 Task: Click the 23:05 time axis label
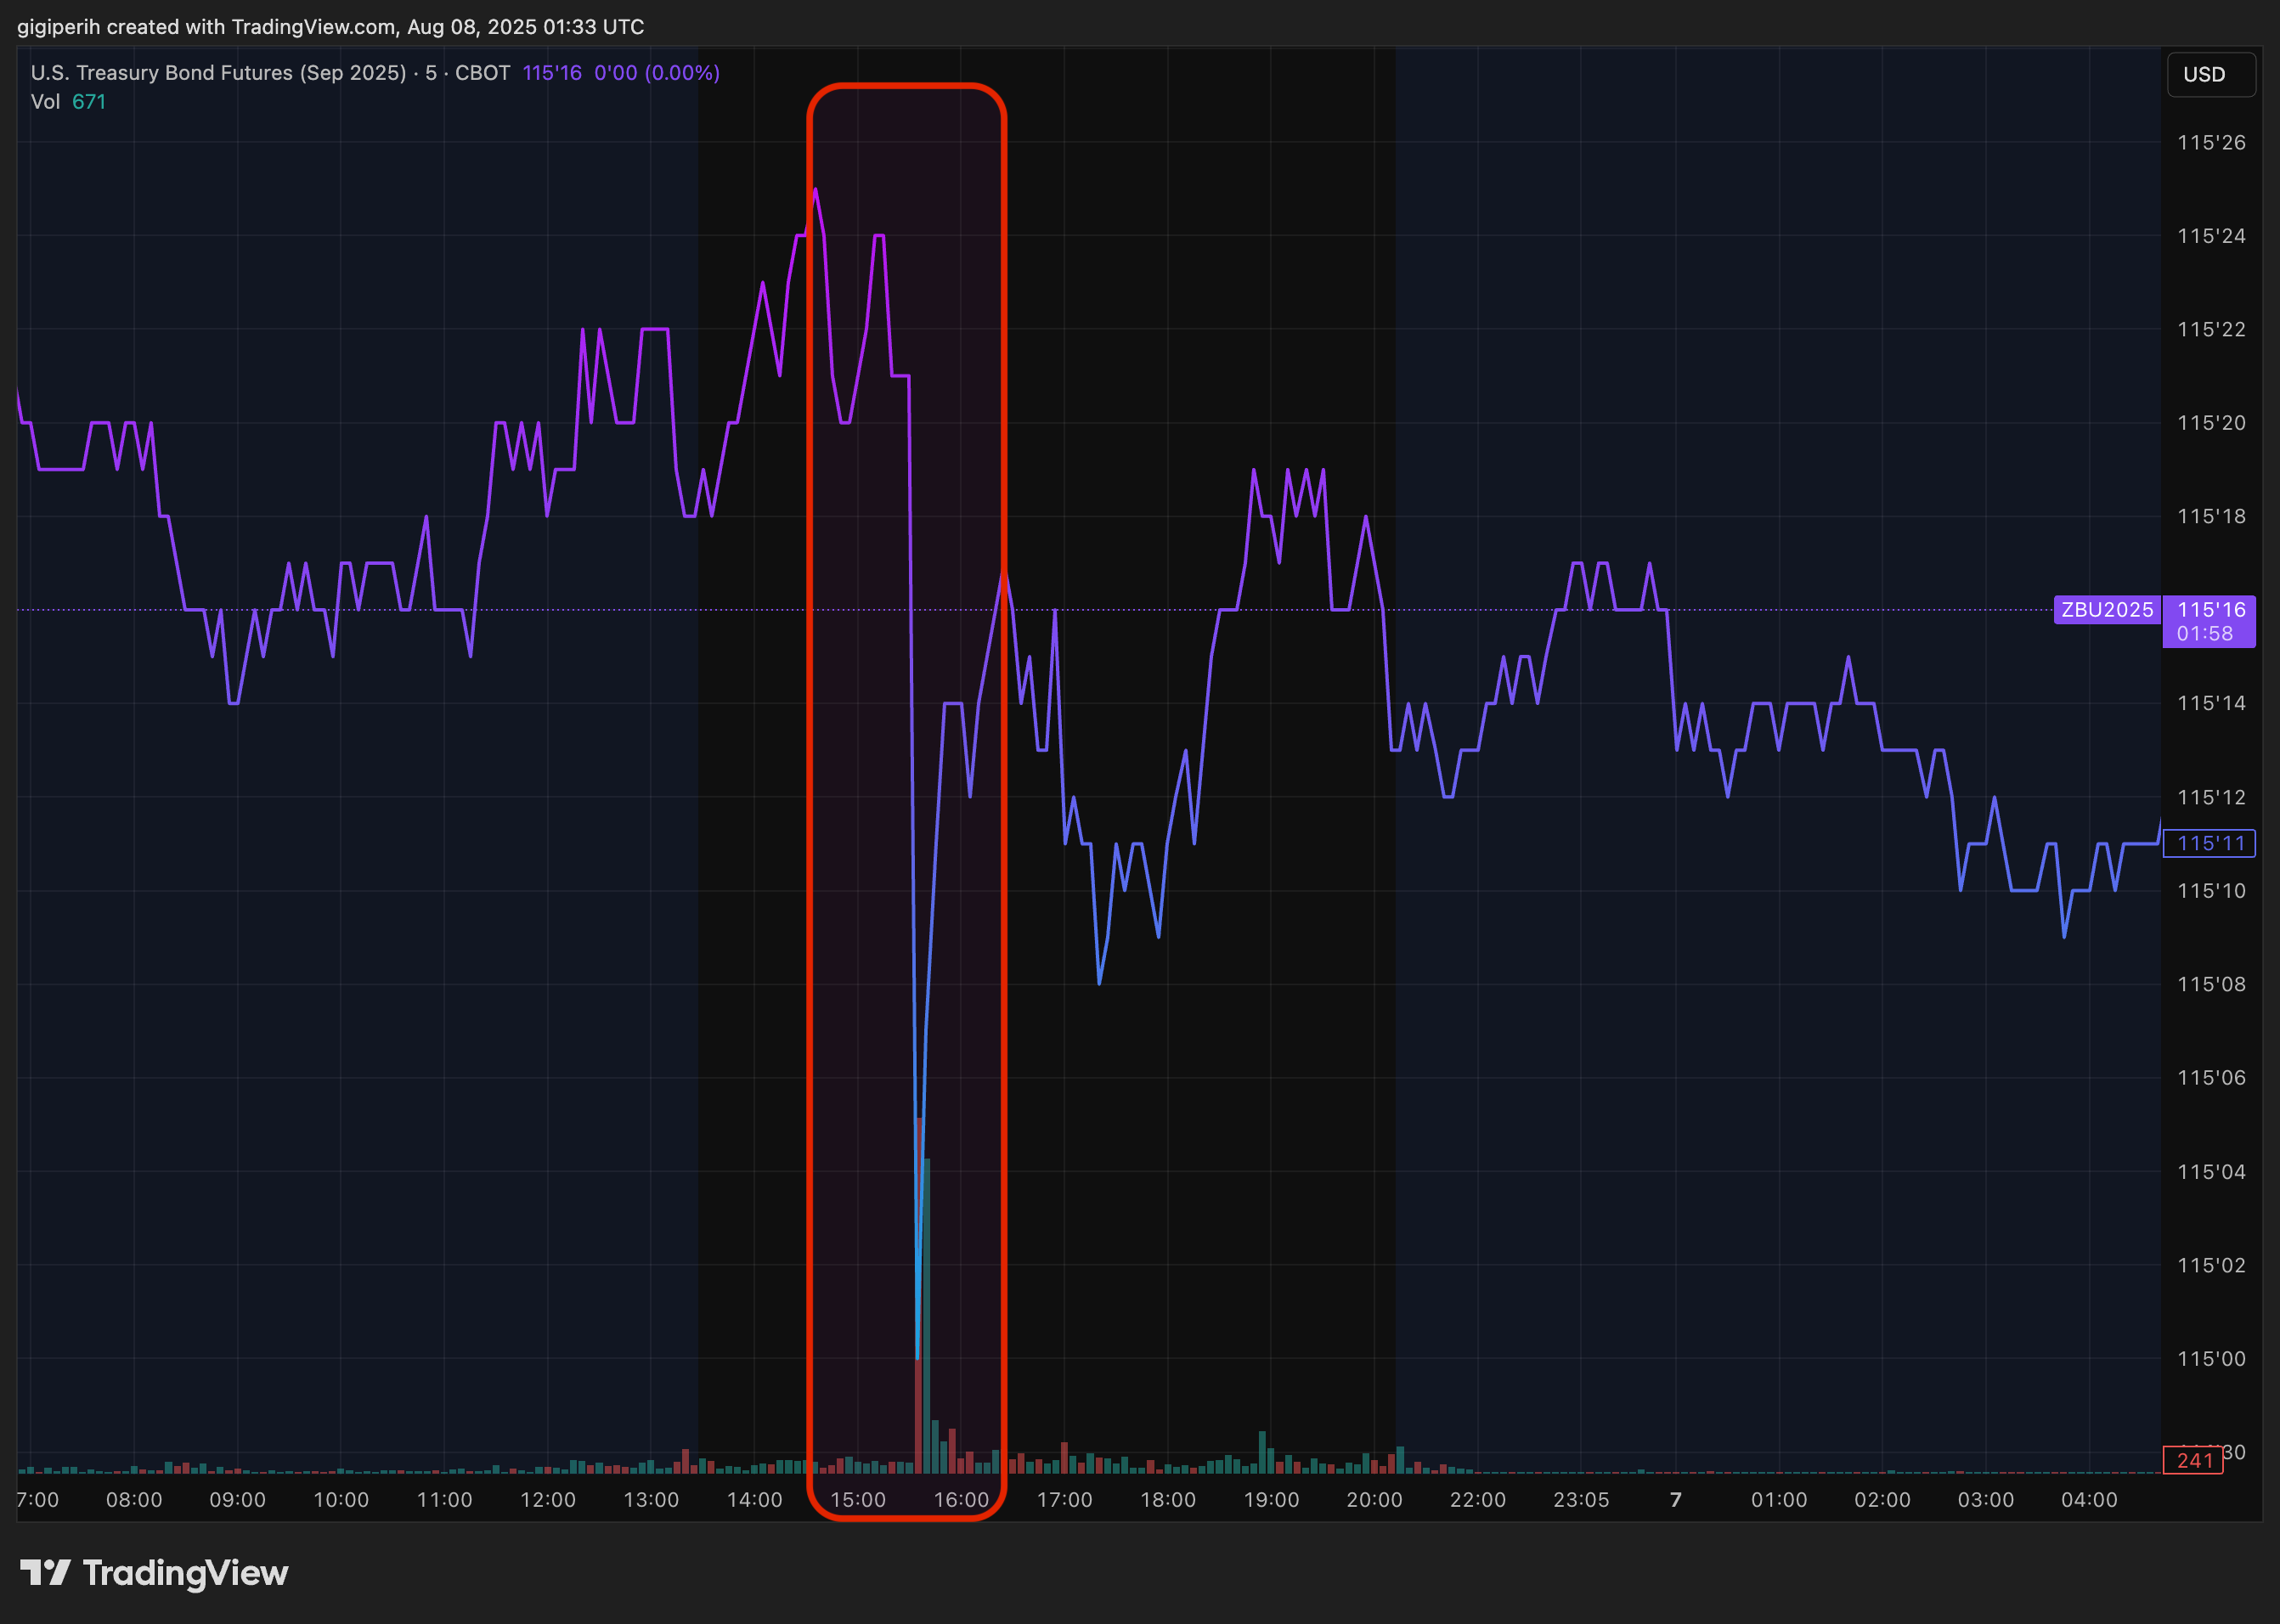[1581, 1500]
